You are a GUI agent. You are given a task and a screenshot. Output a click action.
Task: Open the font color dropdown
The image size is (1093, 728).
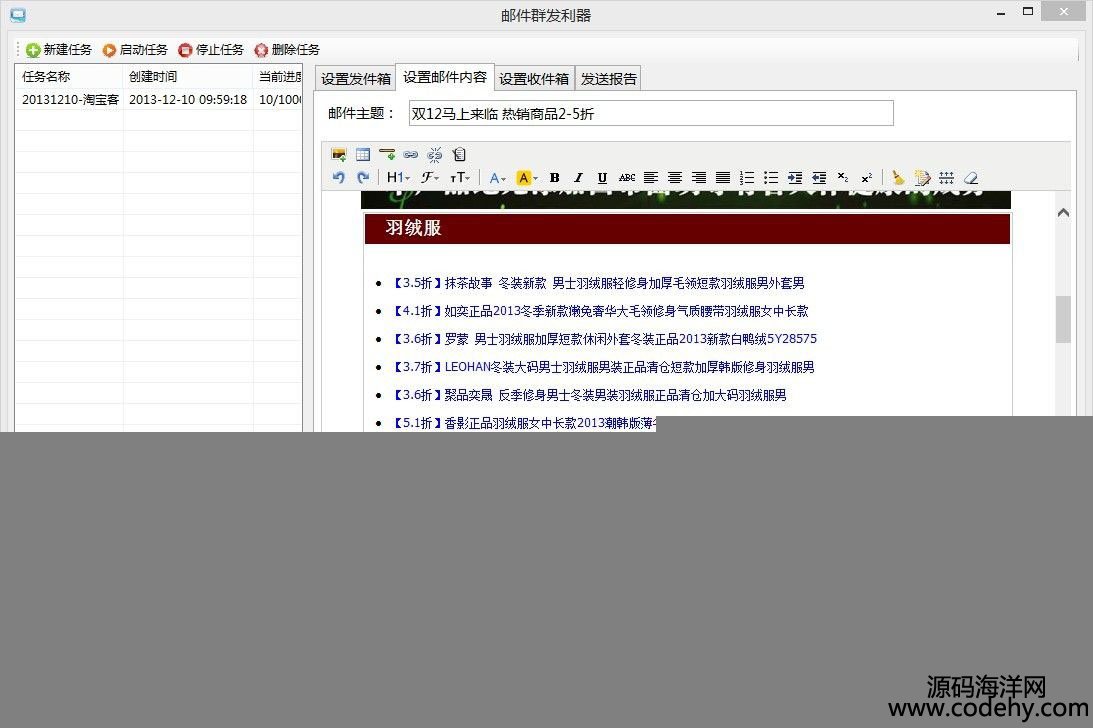497,178
